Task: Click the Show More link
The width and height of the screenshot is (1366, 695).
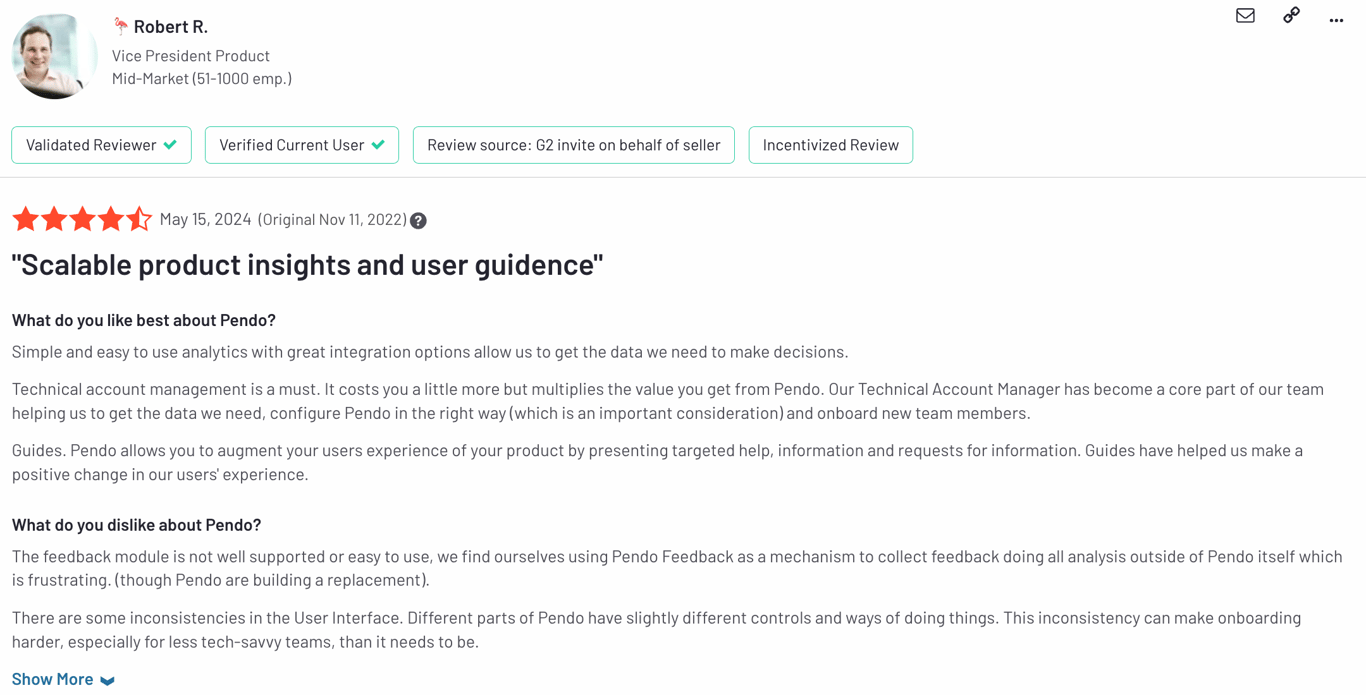Action: (x=52, y=679)
